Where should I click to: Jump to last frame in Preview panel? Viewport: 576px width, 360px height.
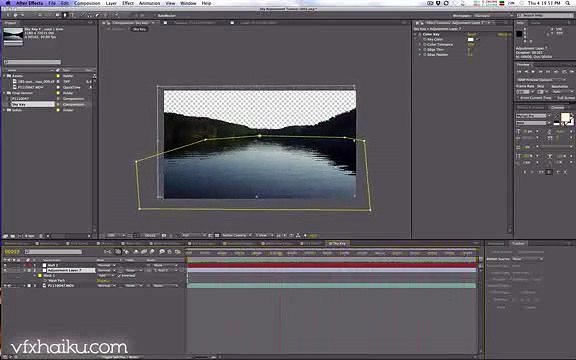[548, 72]
